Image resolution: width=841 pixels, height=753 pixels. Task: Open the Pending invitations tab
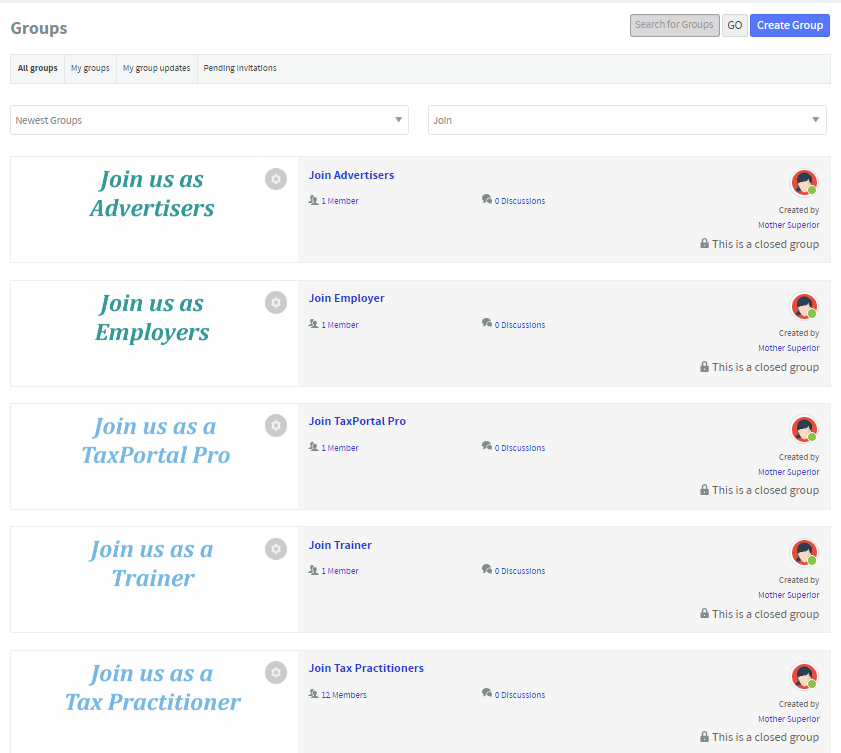point(240,69)
